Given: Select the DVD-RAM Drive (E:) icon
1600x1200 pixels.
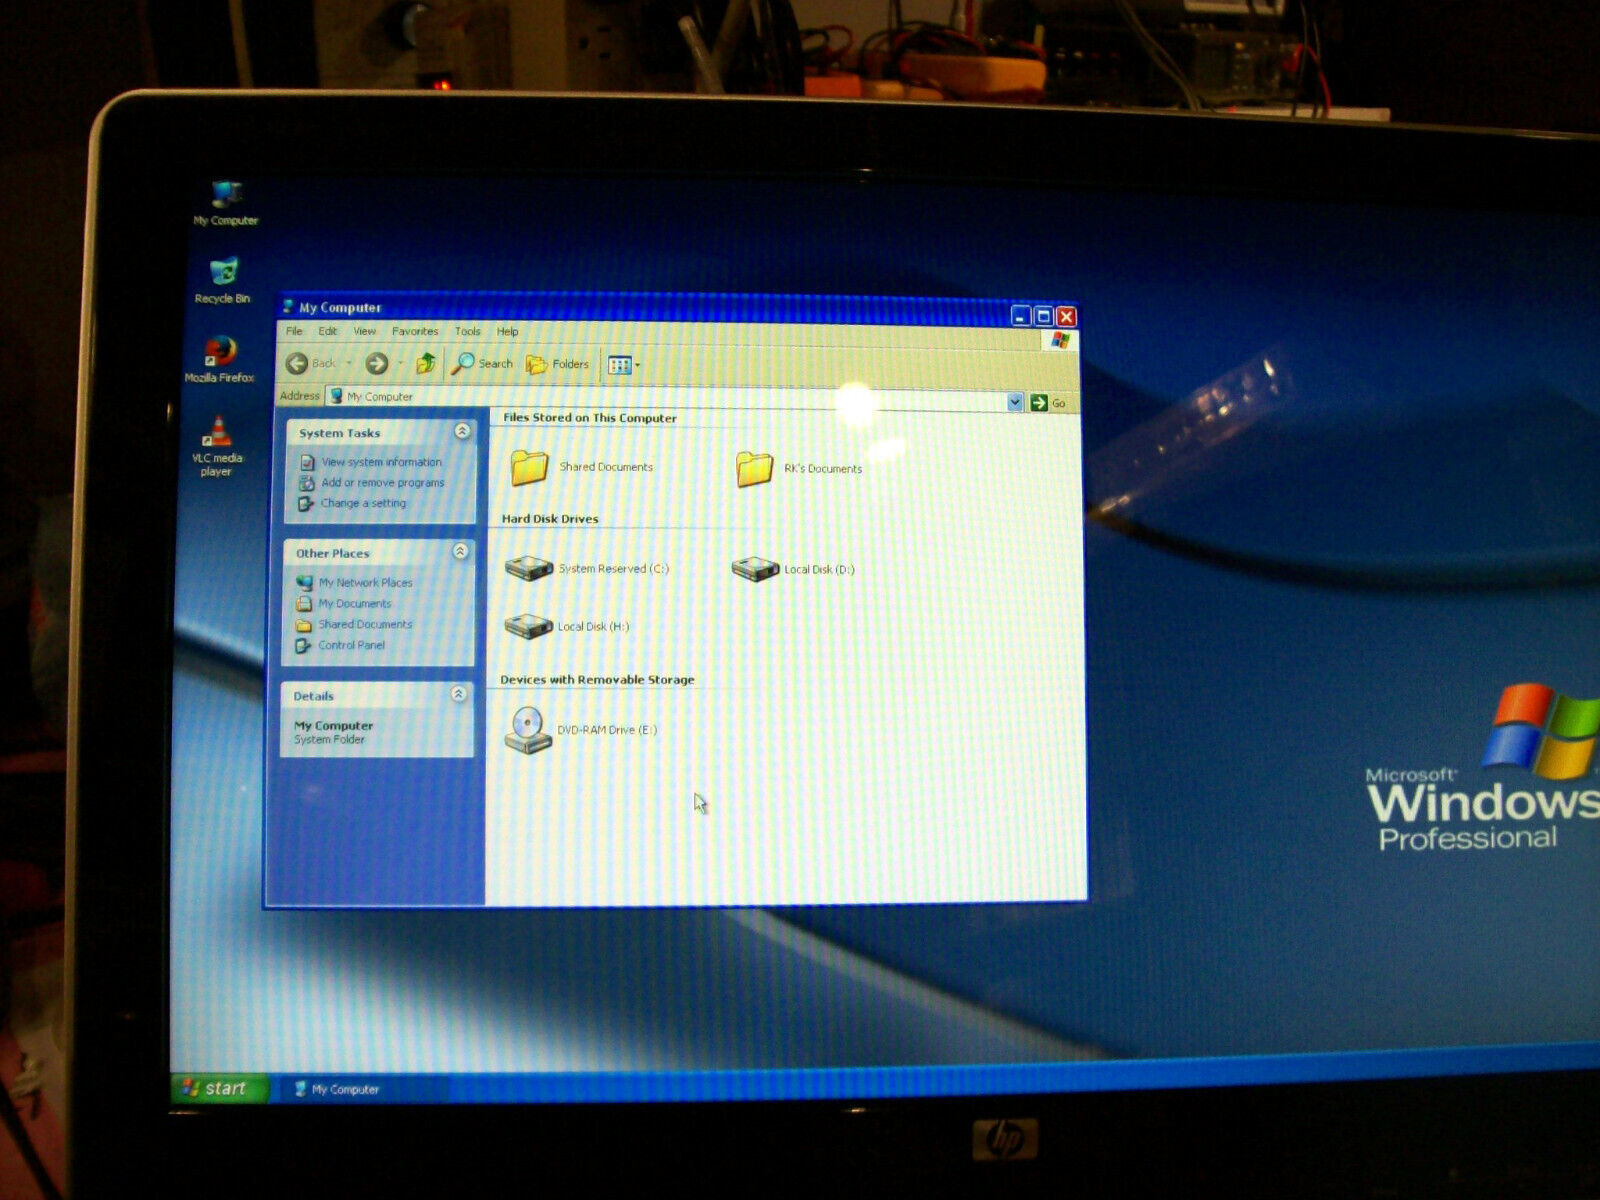Looking at the screenshot, I should [527, 730].
